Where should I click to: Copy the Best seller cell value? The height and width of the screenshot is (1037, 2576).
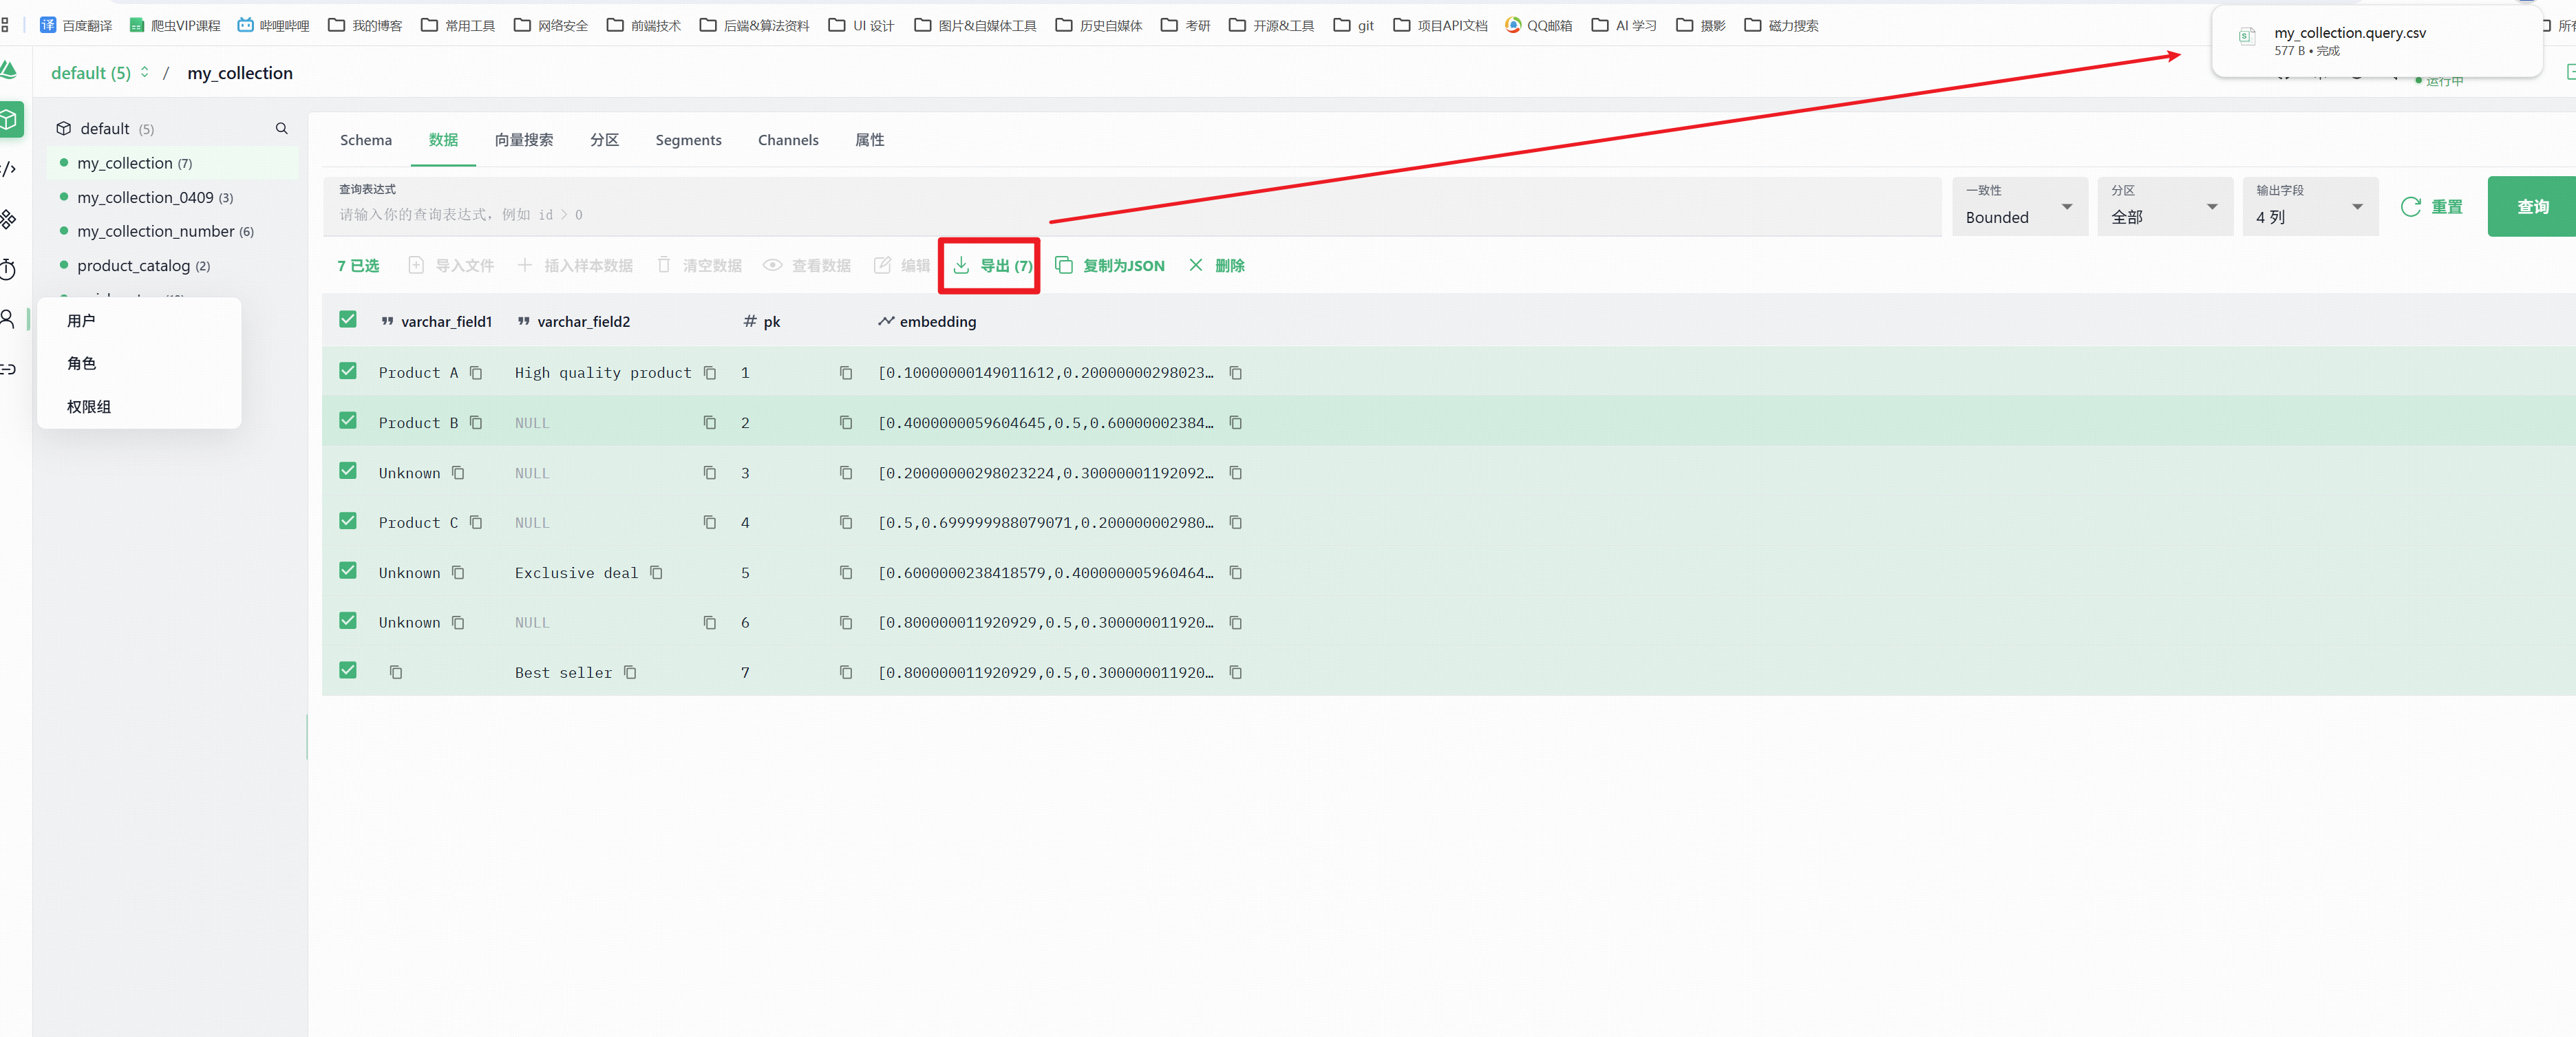click(x=630, y=672)
